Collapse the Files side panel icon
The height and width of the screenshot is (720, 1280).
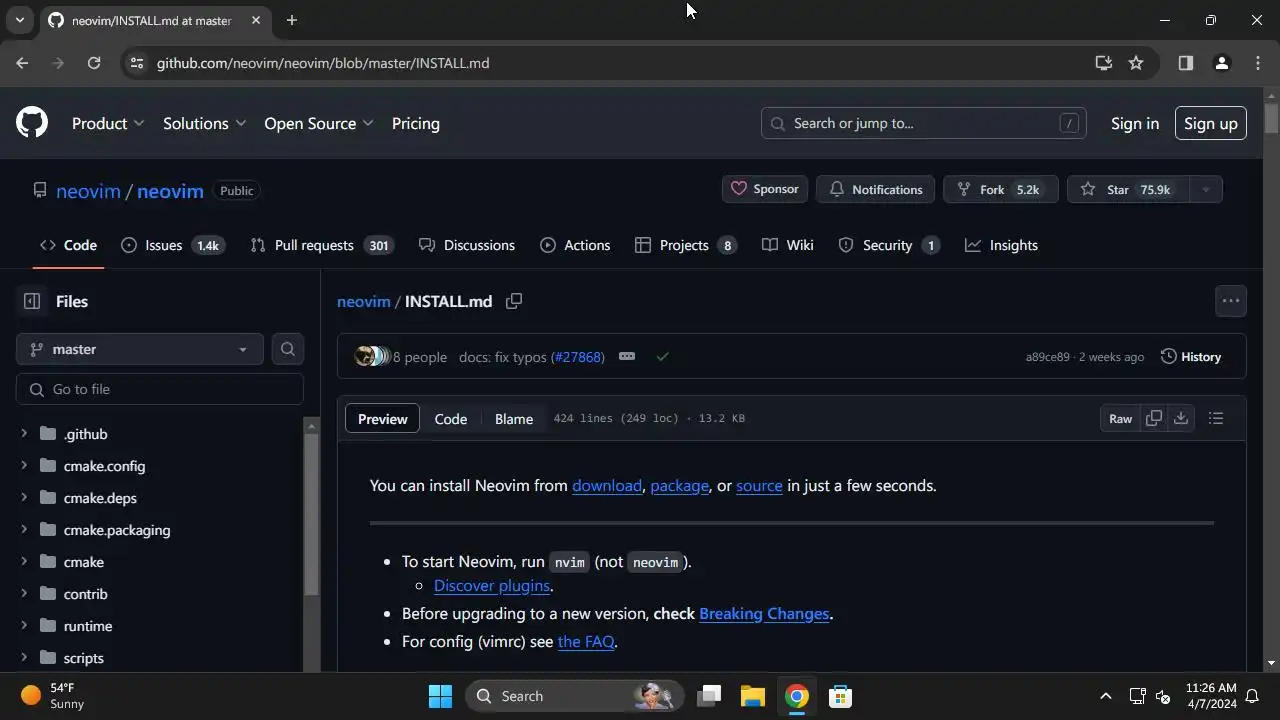tap(32, 301)
